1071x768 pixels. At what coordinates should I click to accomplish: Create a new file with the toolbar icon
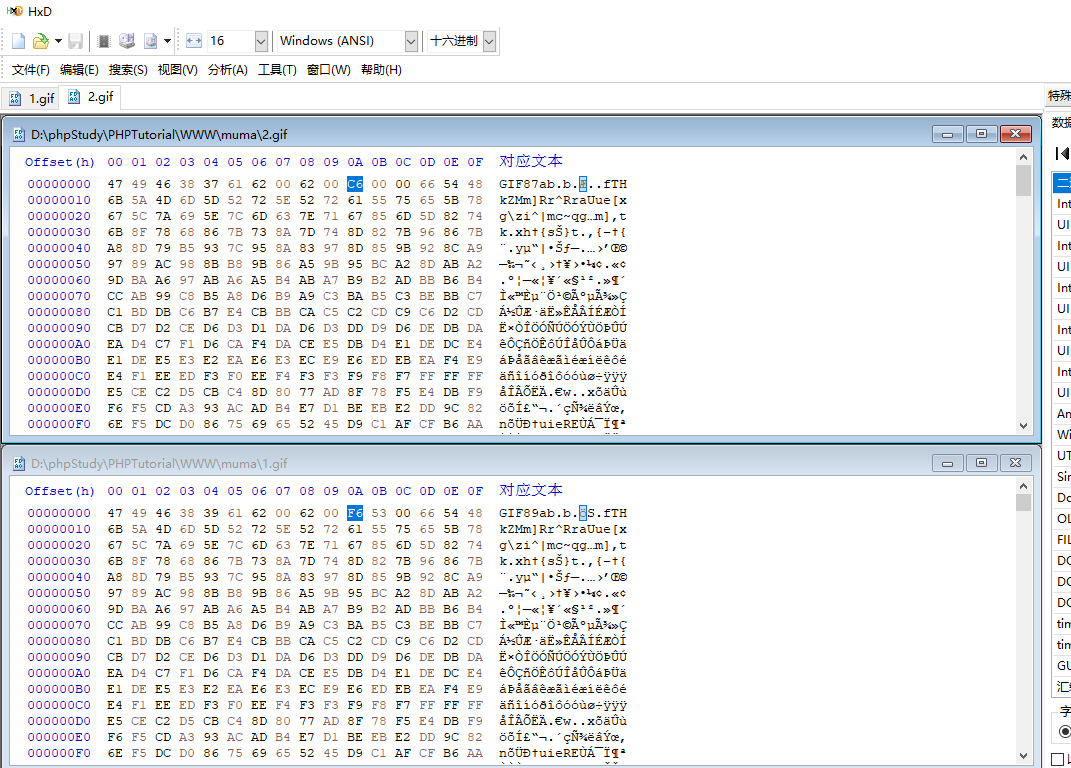pyautogui.click(x=18, y=41)
